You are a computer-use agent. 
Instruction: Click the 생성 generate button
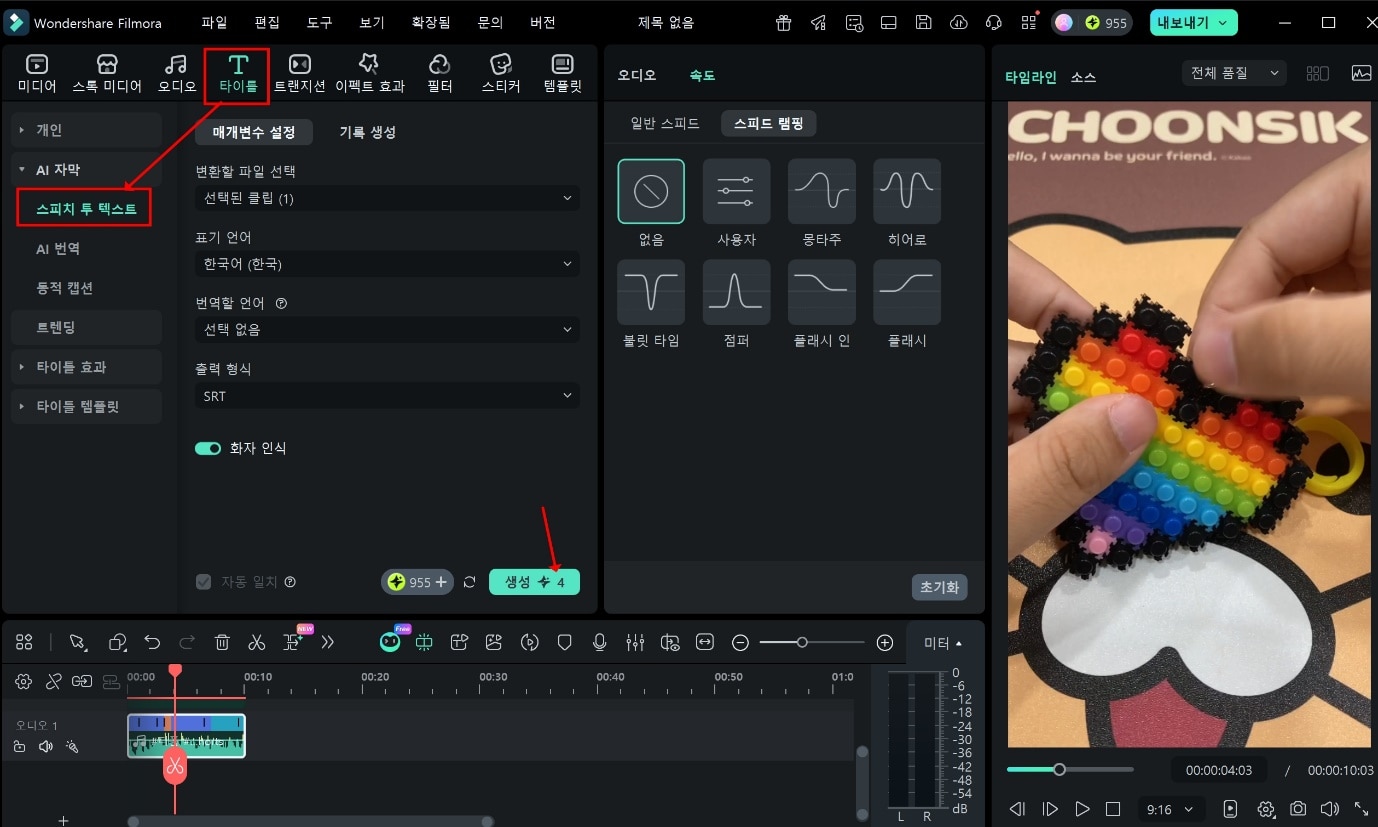534,582
